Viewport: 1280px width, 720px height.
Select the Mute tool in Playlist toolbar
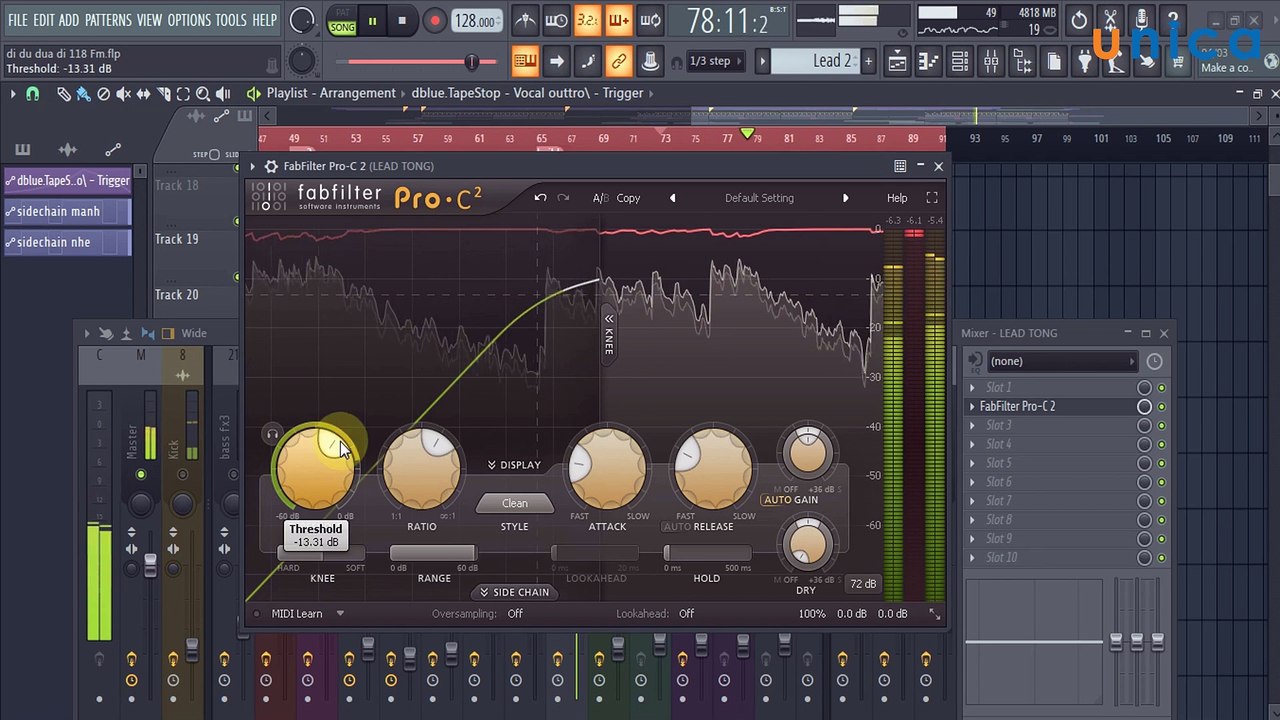coord(123,93)
